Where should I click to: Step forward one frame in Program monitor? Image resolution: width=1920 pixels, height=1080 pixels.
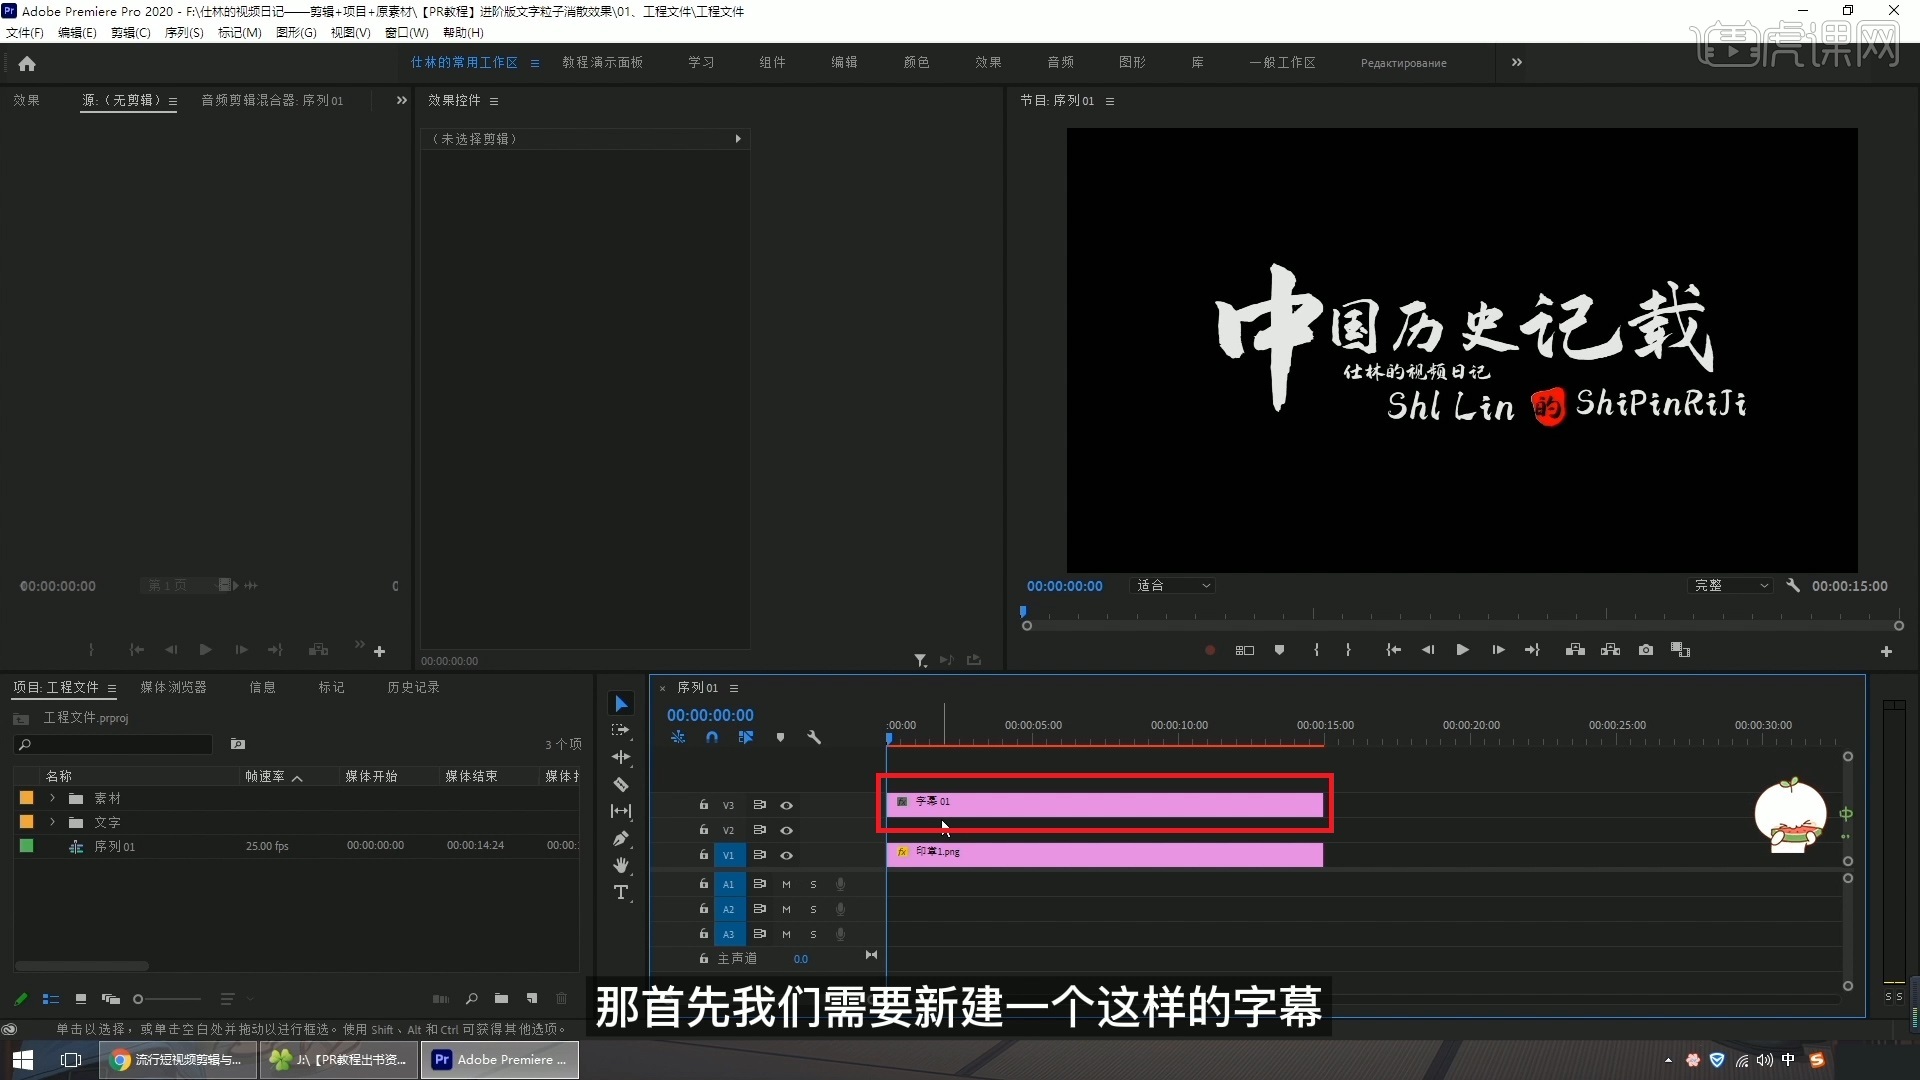(x=1498, y=650)
